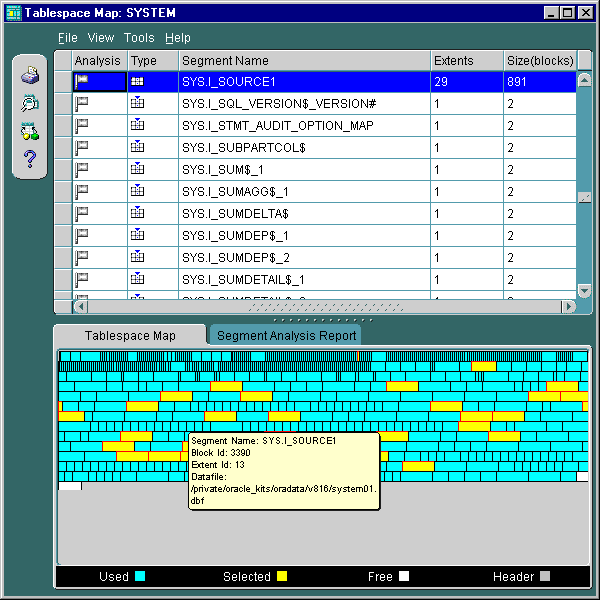Sort by the Segment Name column header
The image size is (600, 600).
coord(305,61)
